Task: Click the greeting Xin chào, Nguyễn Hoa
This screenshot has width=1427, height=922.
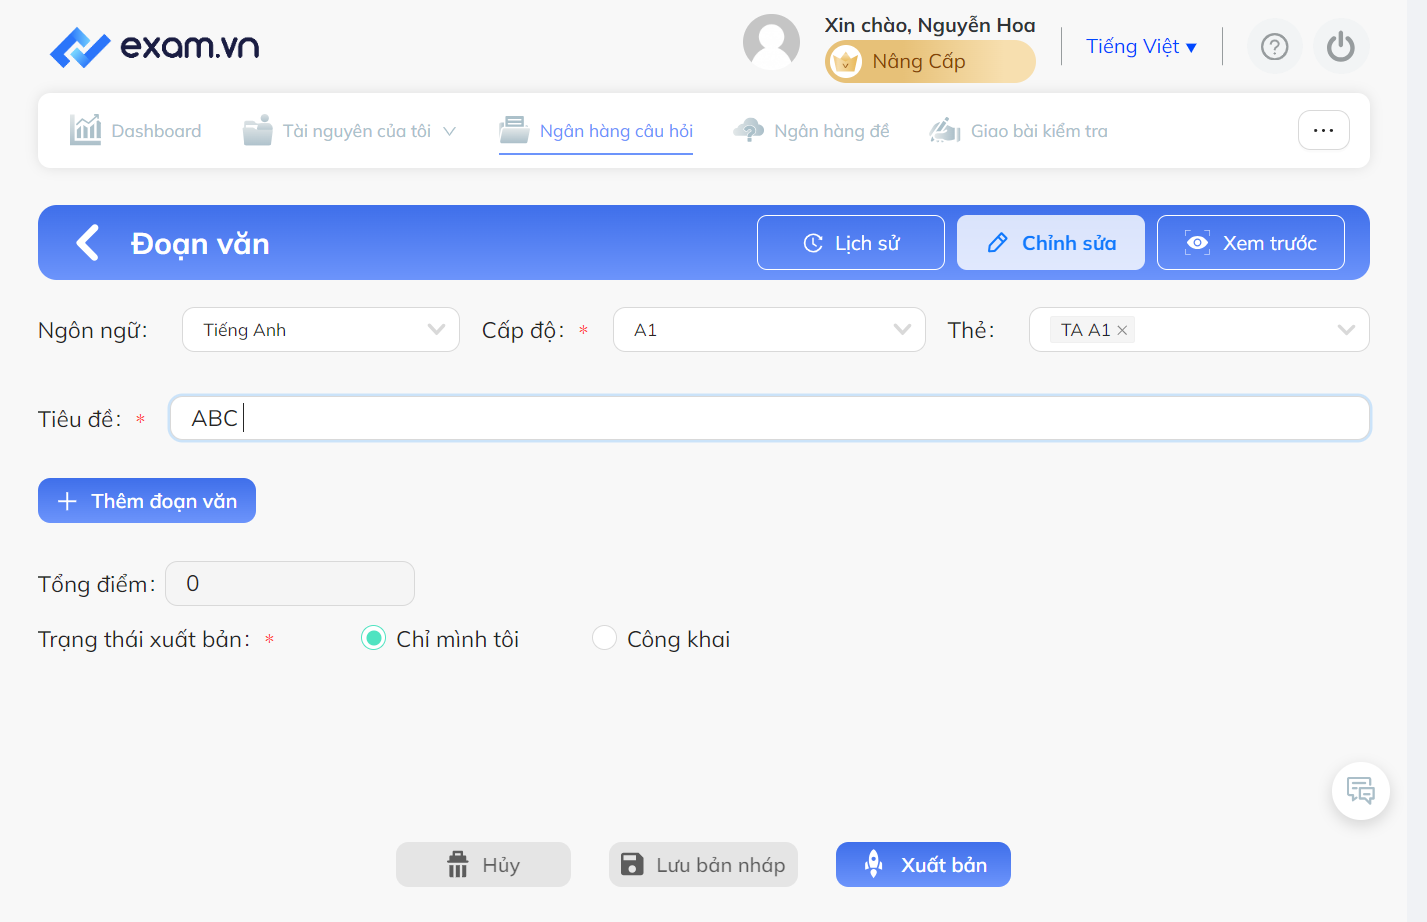Action: tap(930, 25)
